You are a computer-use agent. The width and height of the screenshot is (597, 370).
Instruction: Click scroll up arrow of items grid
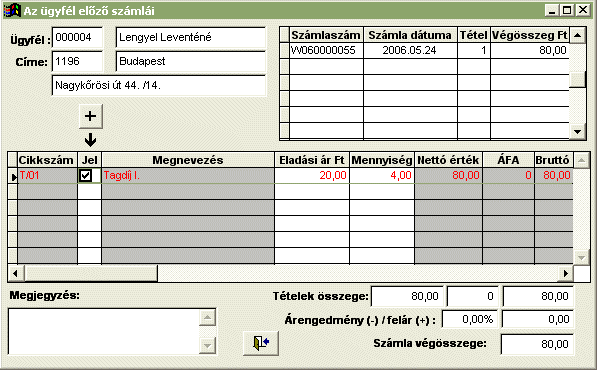[581, 160]
